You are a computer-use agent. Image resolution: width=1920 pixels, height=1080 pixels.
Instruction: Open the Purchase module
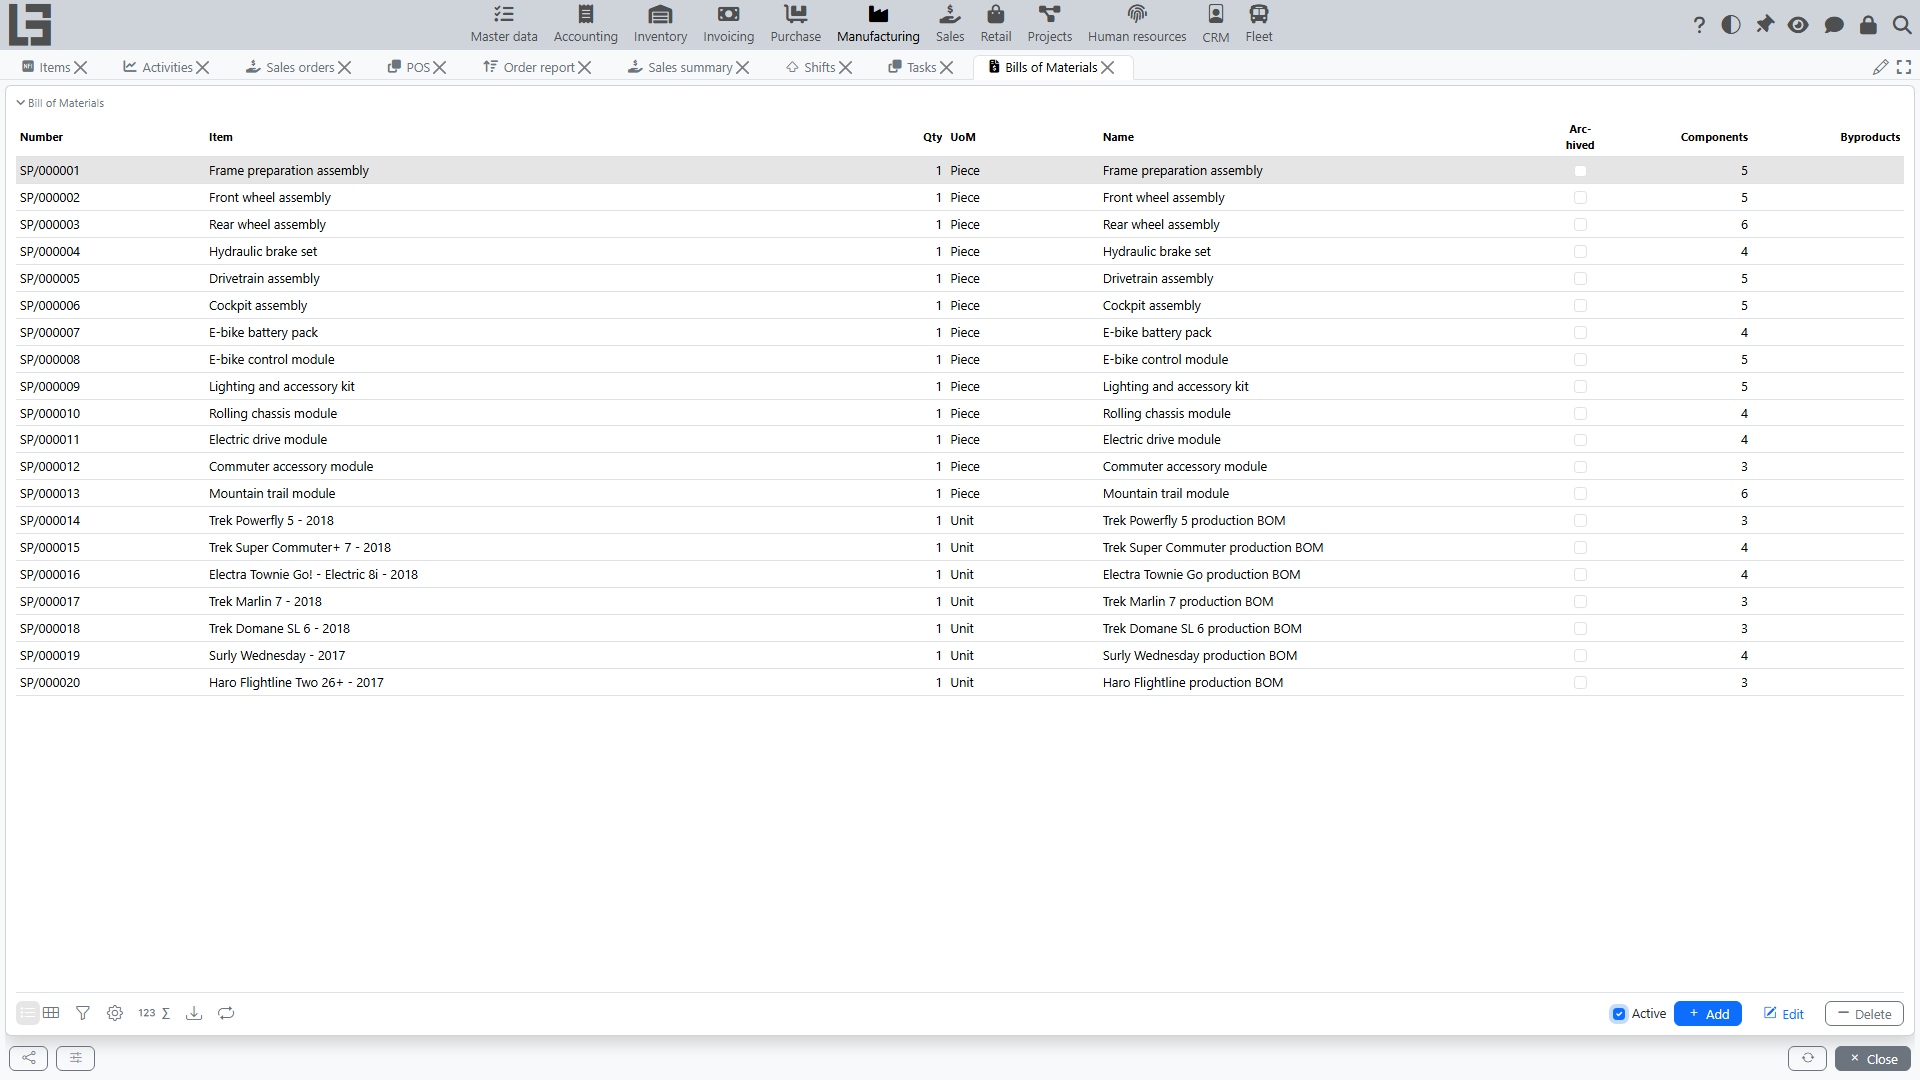click(x=795, y=24)
